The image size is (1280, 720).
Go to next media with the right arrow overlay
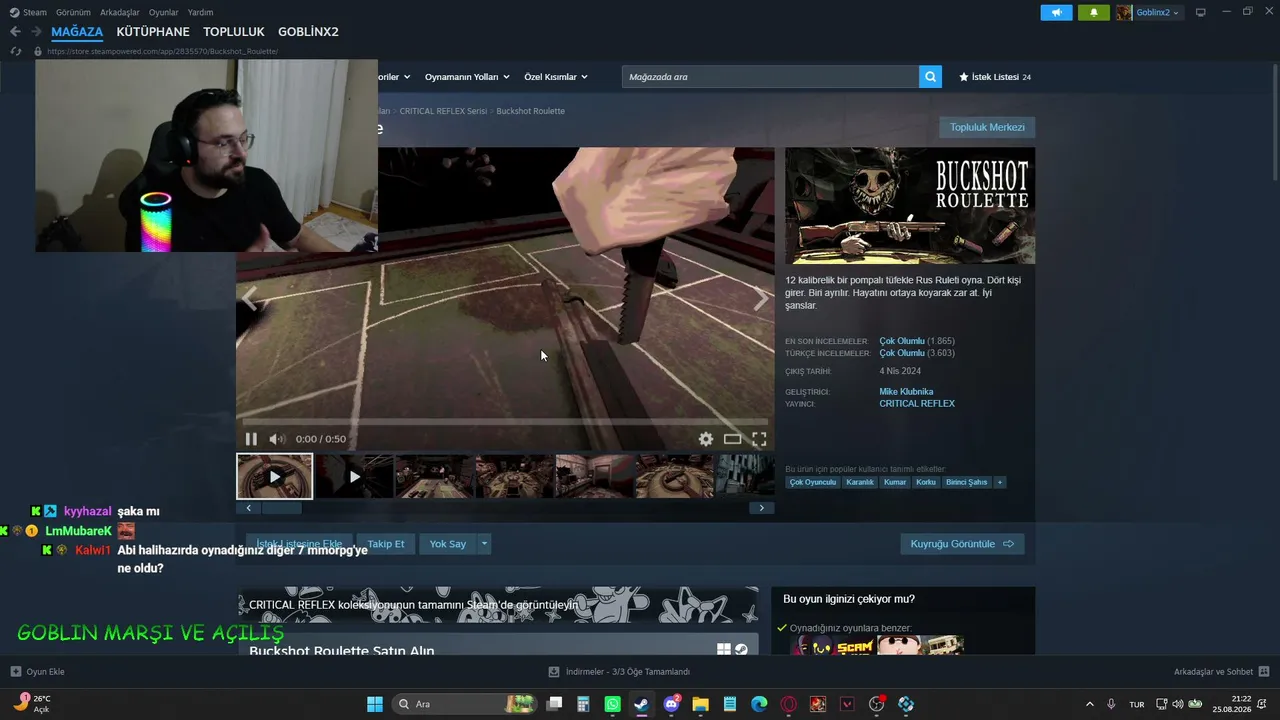tap(761, 299)
